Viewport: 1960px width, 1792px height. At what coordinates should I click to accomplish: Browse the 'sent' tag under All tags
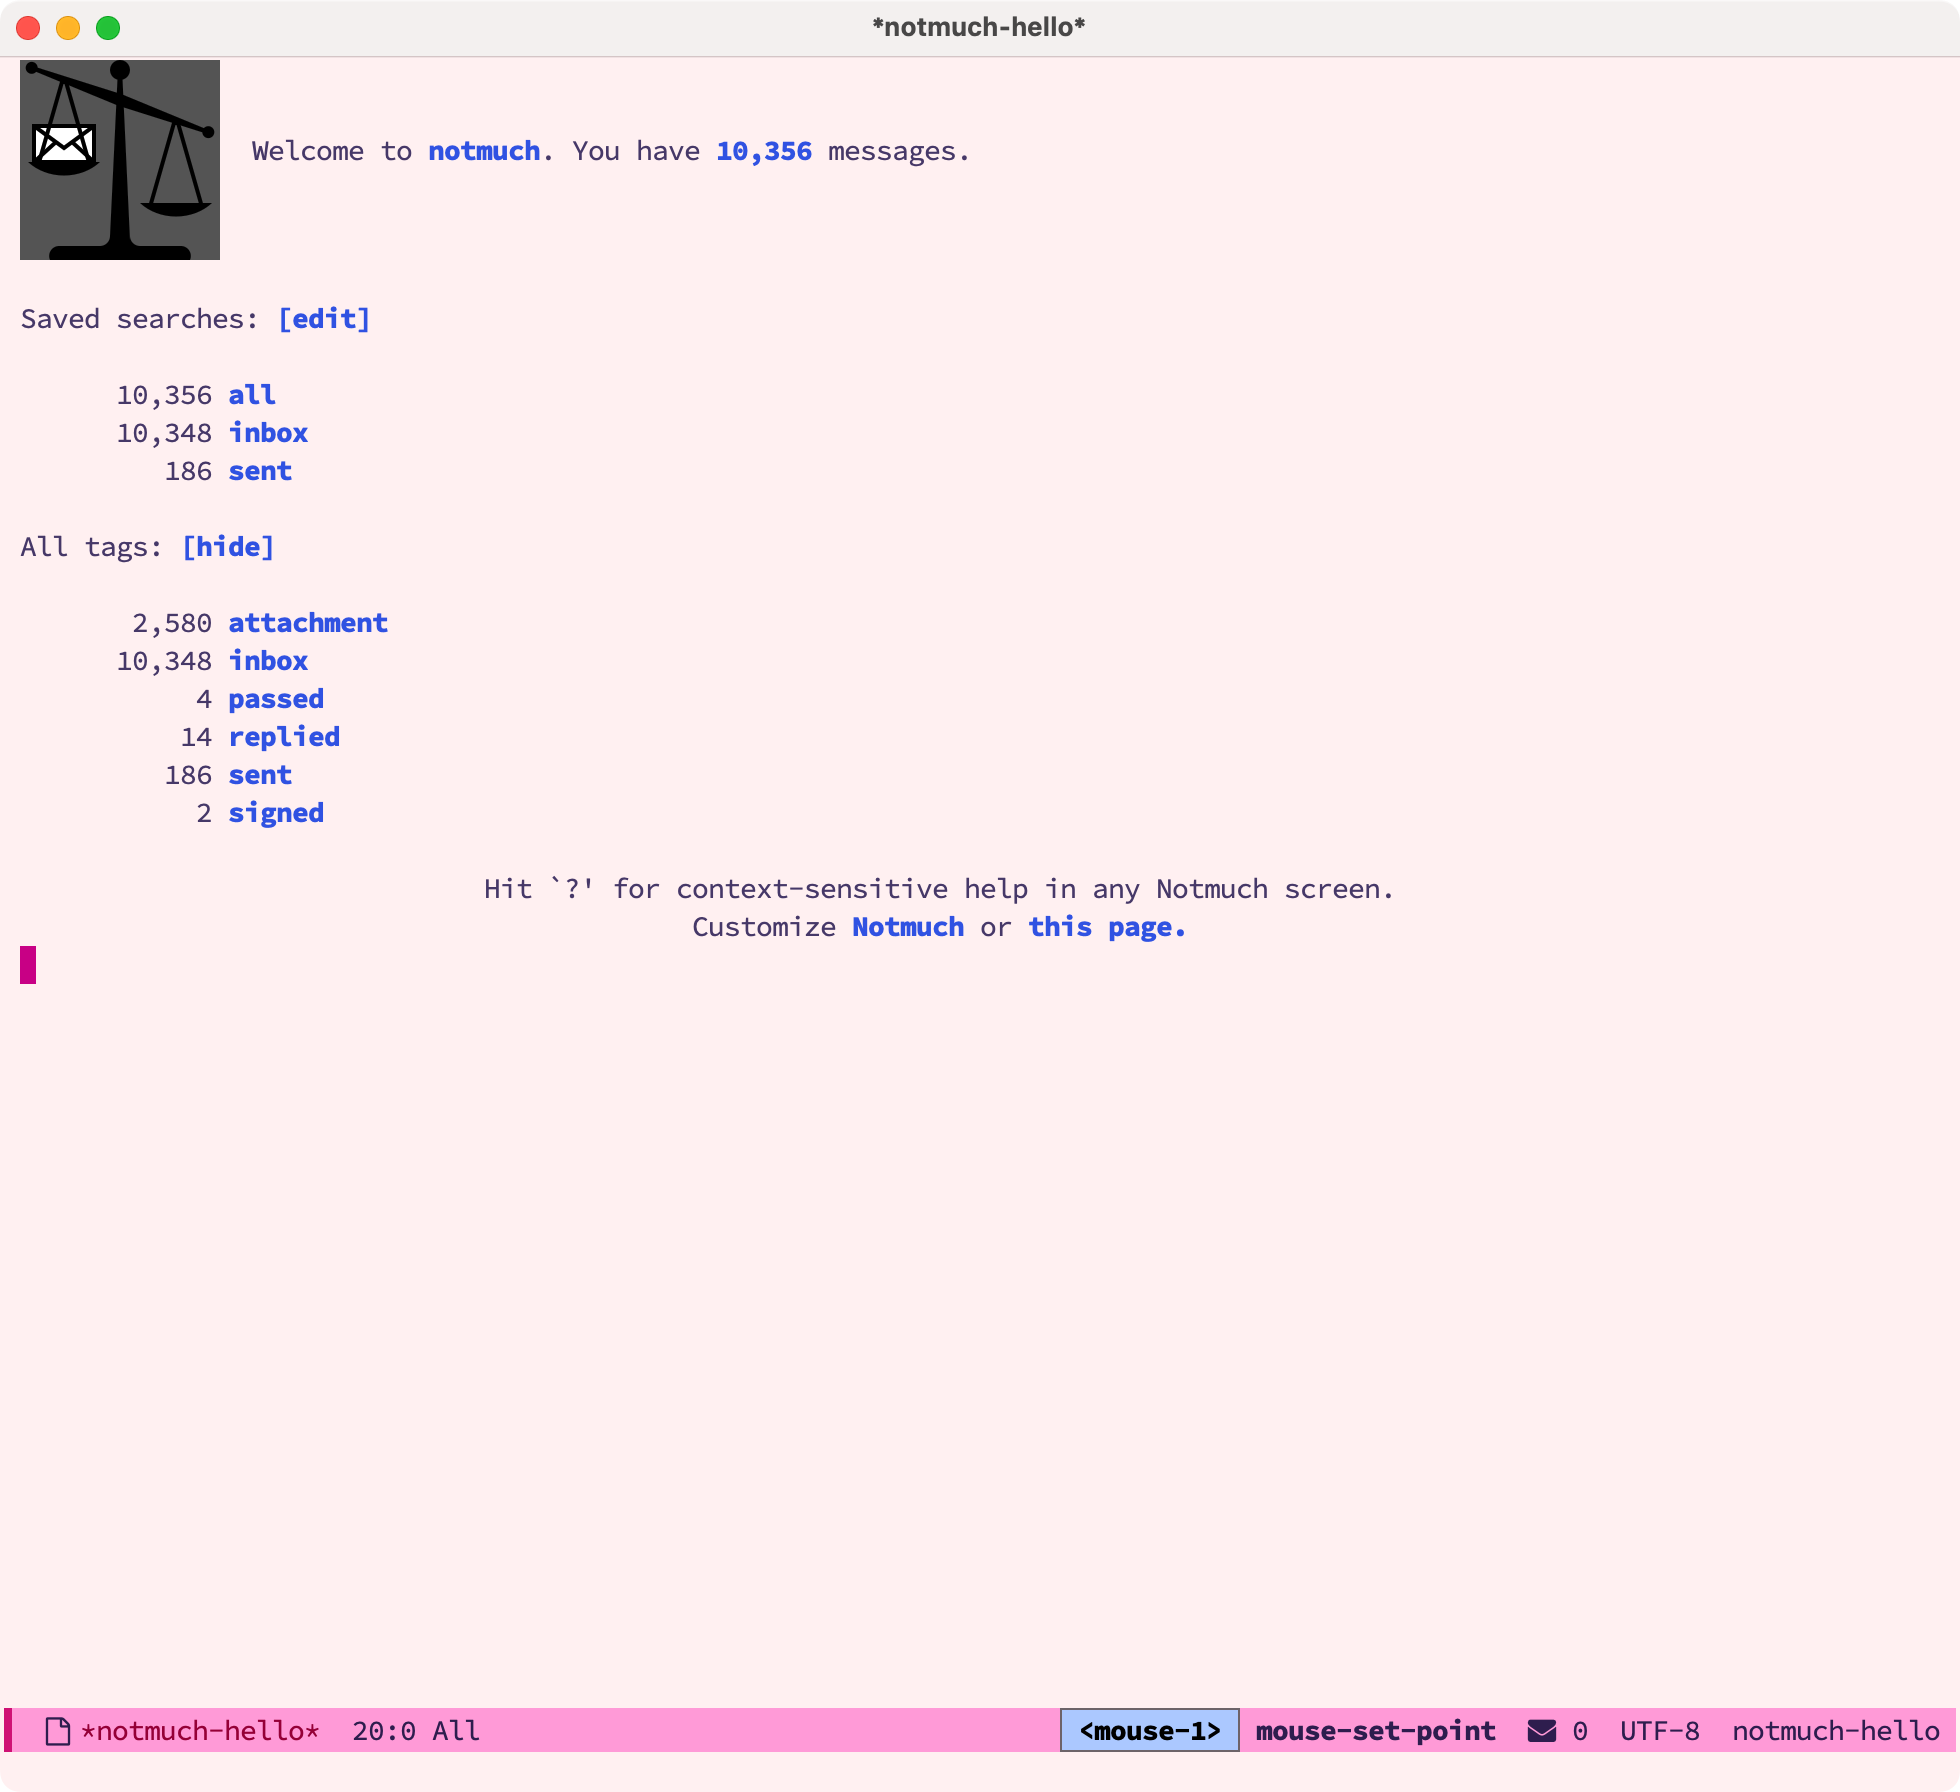260,775
